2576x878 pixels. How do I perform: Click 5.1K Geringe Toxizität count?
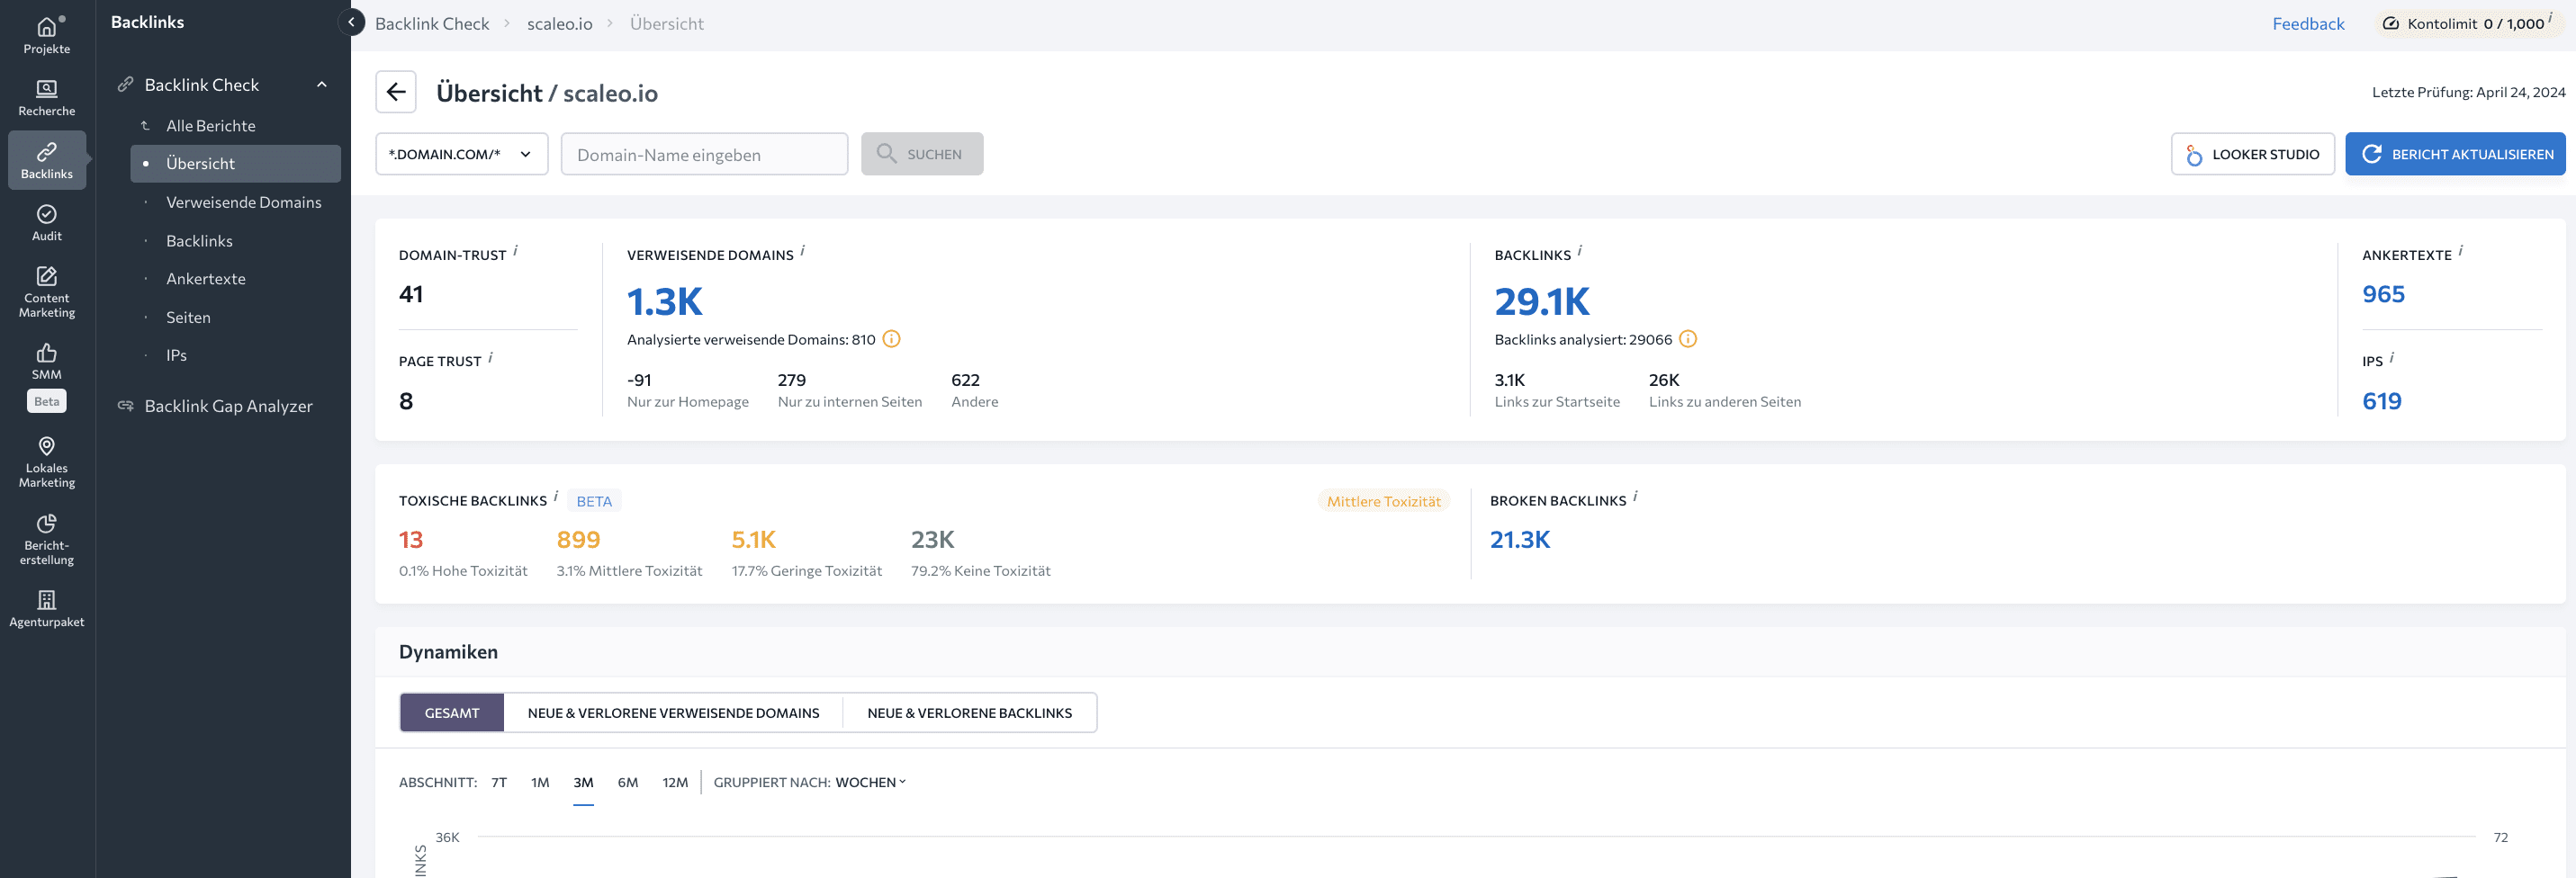point(753,540)
